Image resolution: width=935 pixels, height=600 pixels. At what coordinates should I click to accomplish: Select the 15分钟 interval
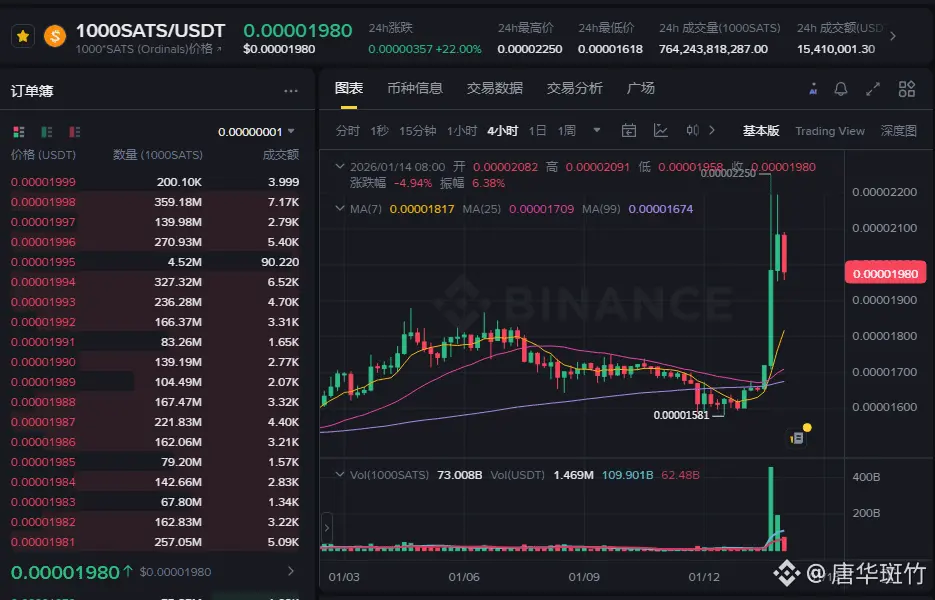point(417,131)
